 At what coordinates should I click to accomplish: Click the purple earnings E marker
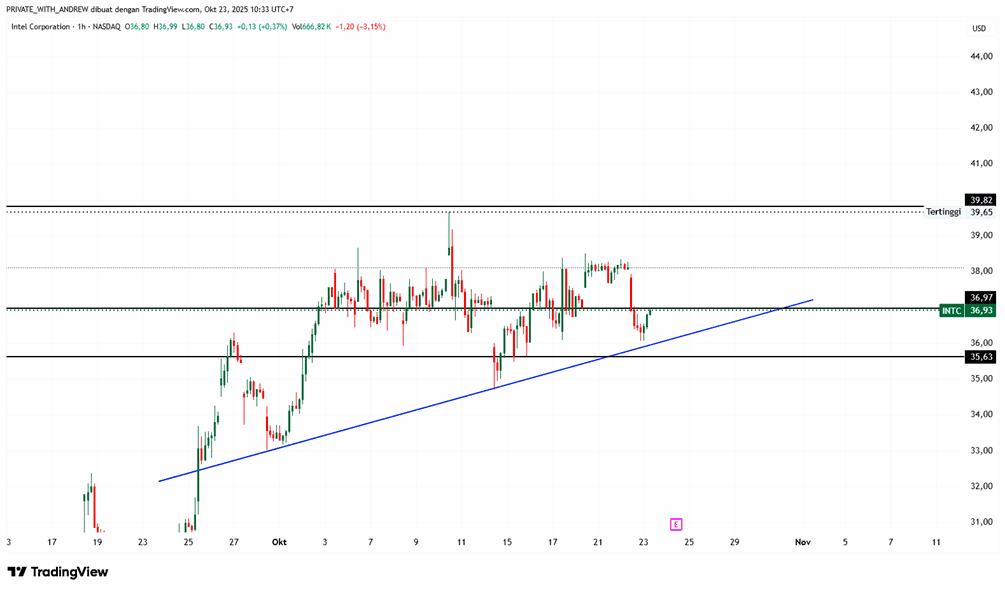point(676,523)
